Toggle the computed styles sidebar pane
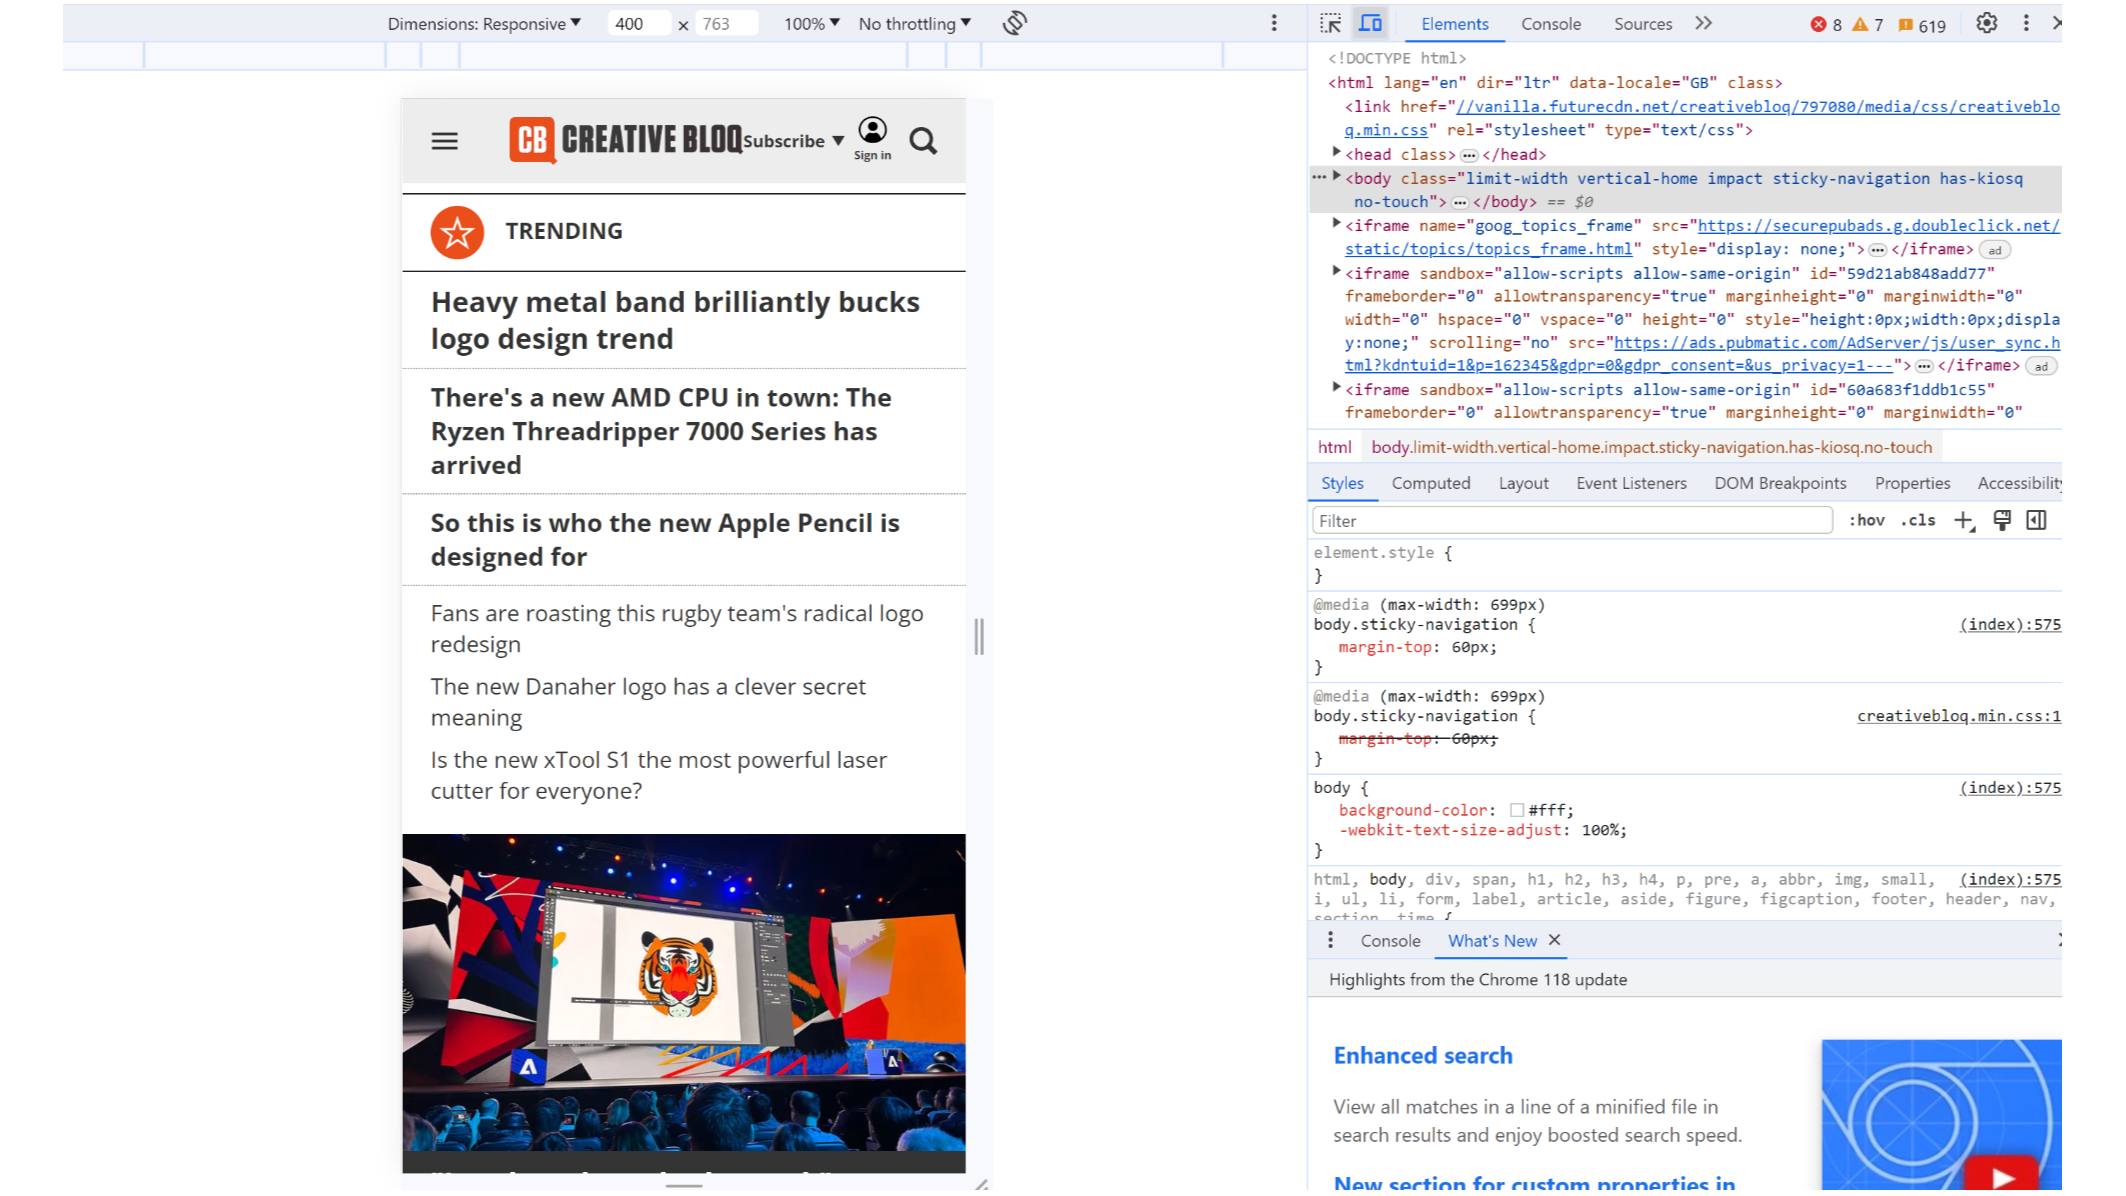The height and width of the screenshot is (1196, 2126). tap(2037, 520)
